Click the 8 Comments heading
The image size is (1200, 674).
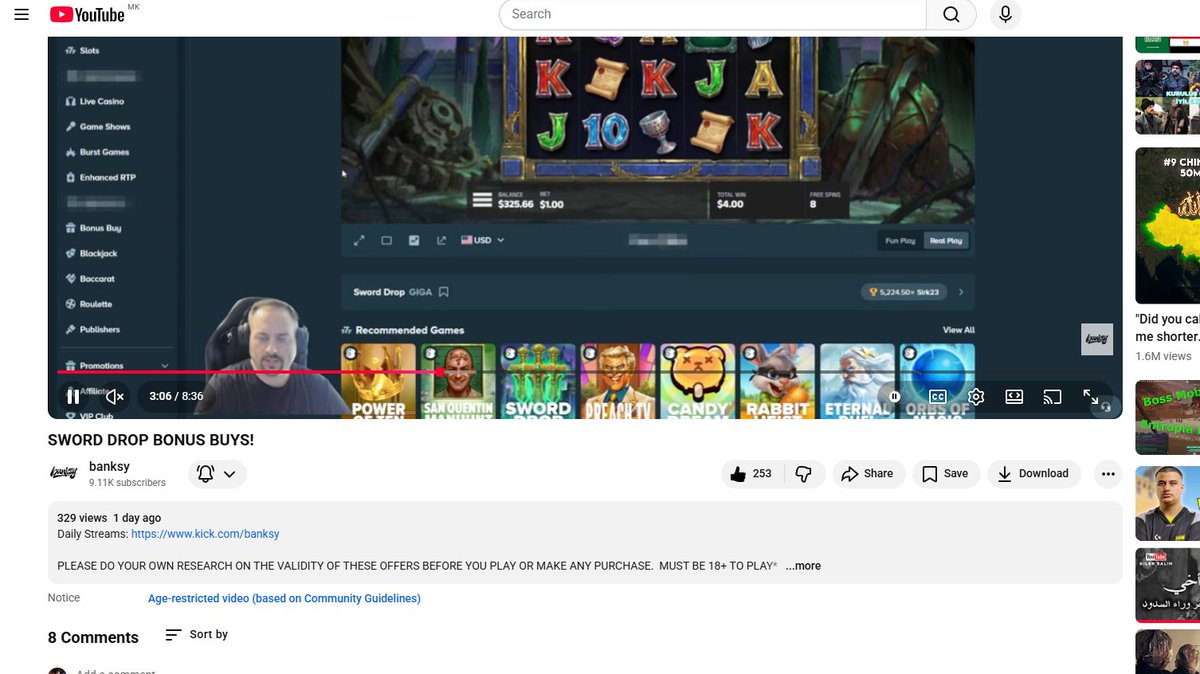(x=93, y=638)
